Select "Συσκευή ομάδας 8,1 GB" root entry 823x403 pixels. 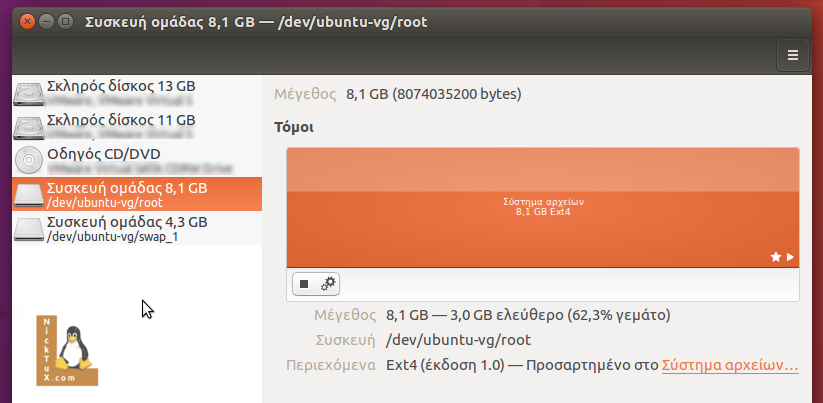(127, 188)
